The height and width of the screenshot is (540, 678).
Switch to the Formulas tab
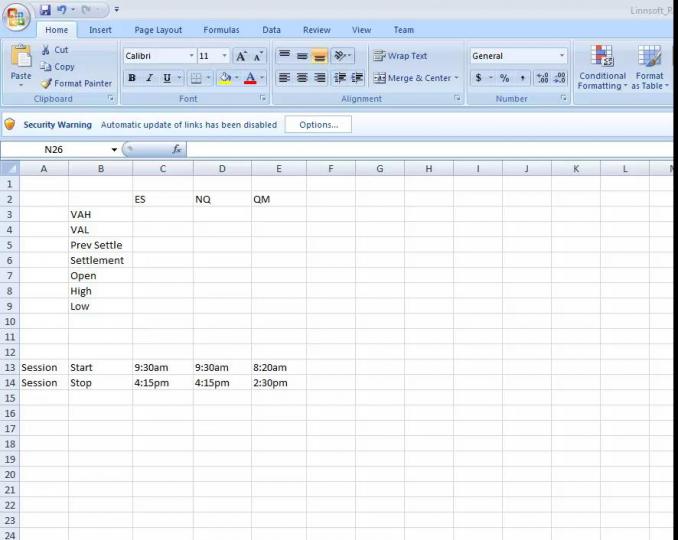[221, 30]
